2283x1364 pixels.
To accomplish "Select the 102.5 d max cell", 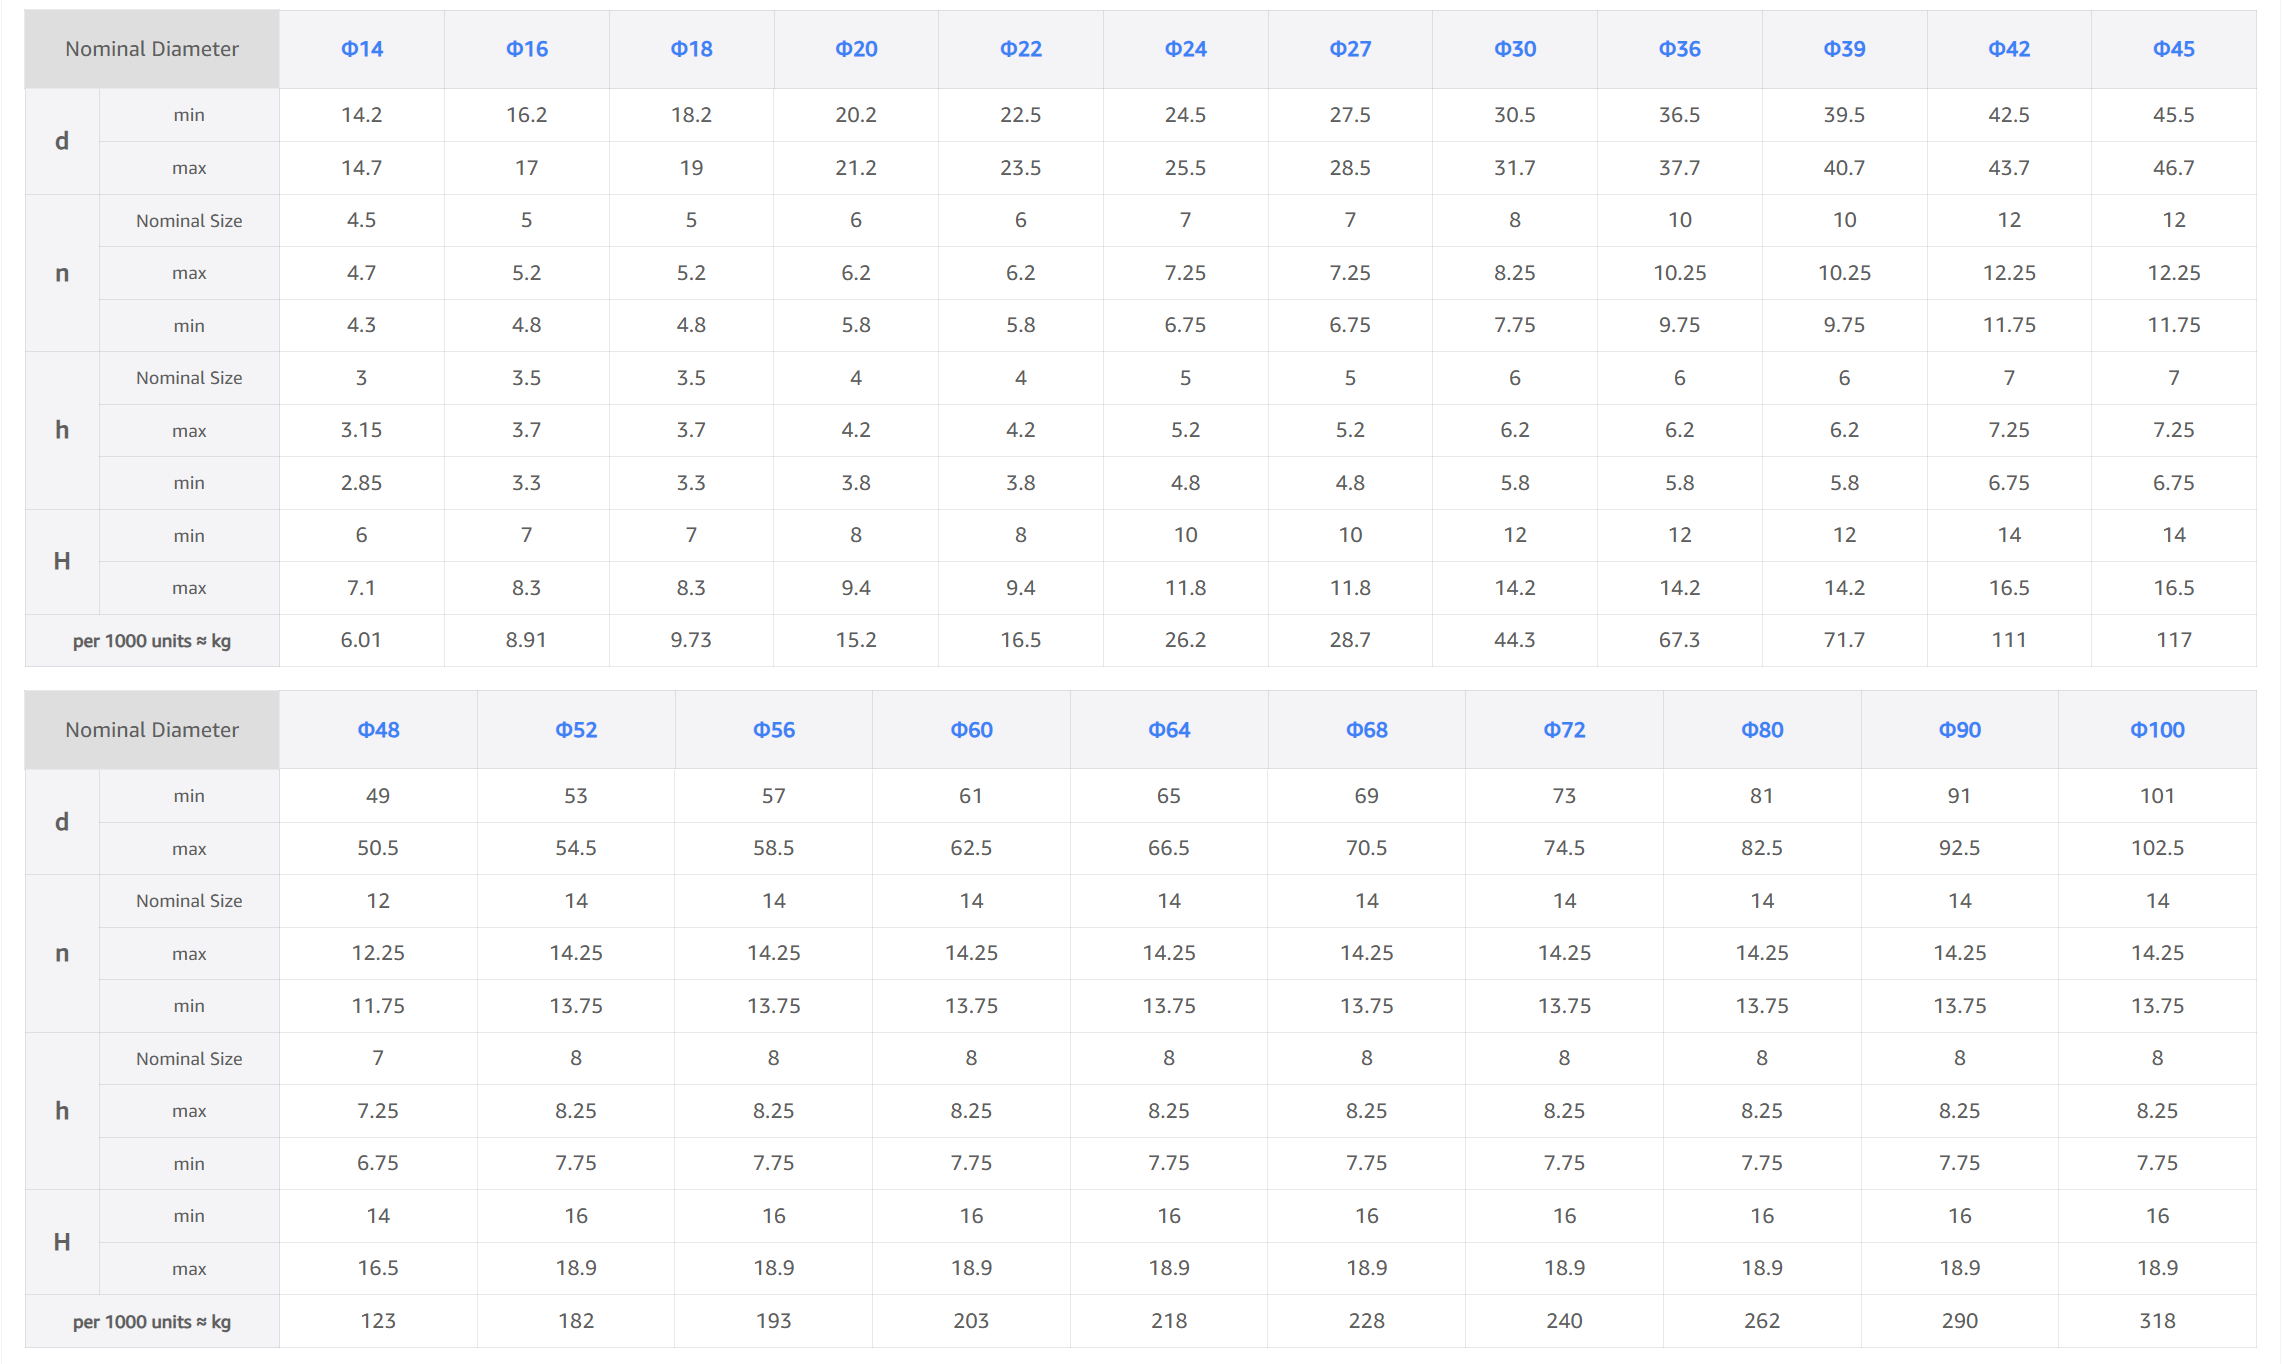I will [2157, 848].
